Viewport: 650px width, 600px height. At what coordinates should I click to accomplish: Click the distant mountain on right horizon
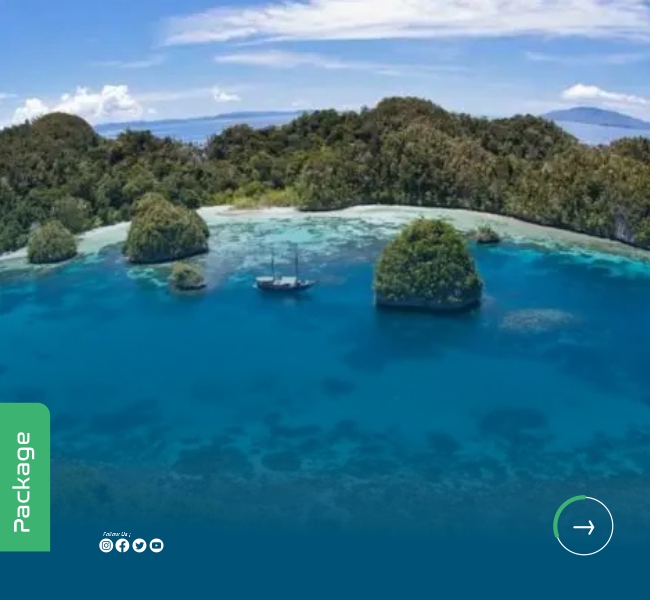[x=597, y=117]
